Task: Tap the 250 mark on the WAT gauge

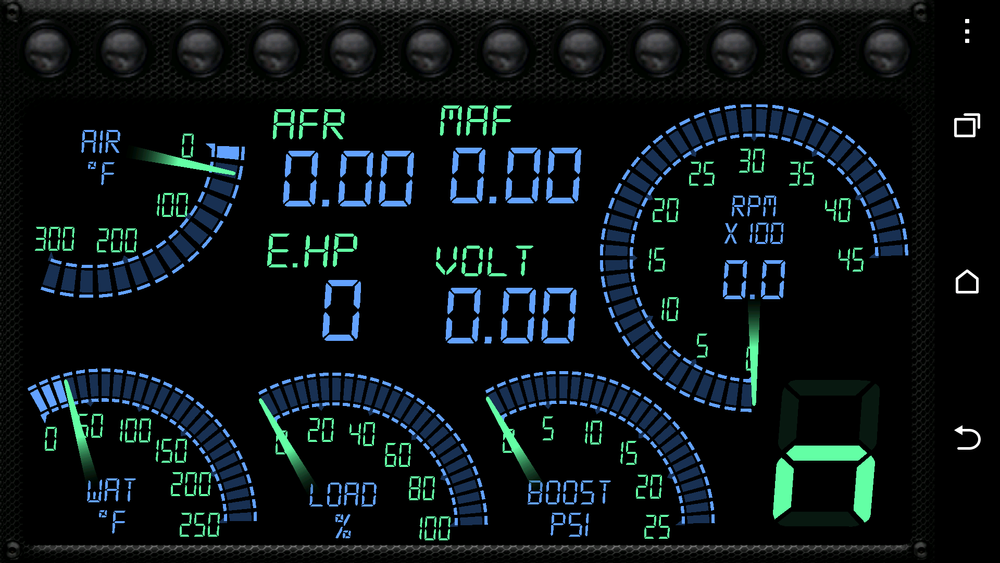Action: [200, 525]
